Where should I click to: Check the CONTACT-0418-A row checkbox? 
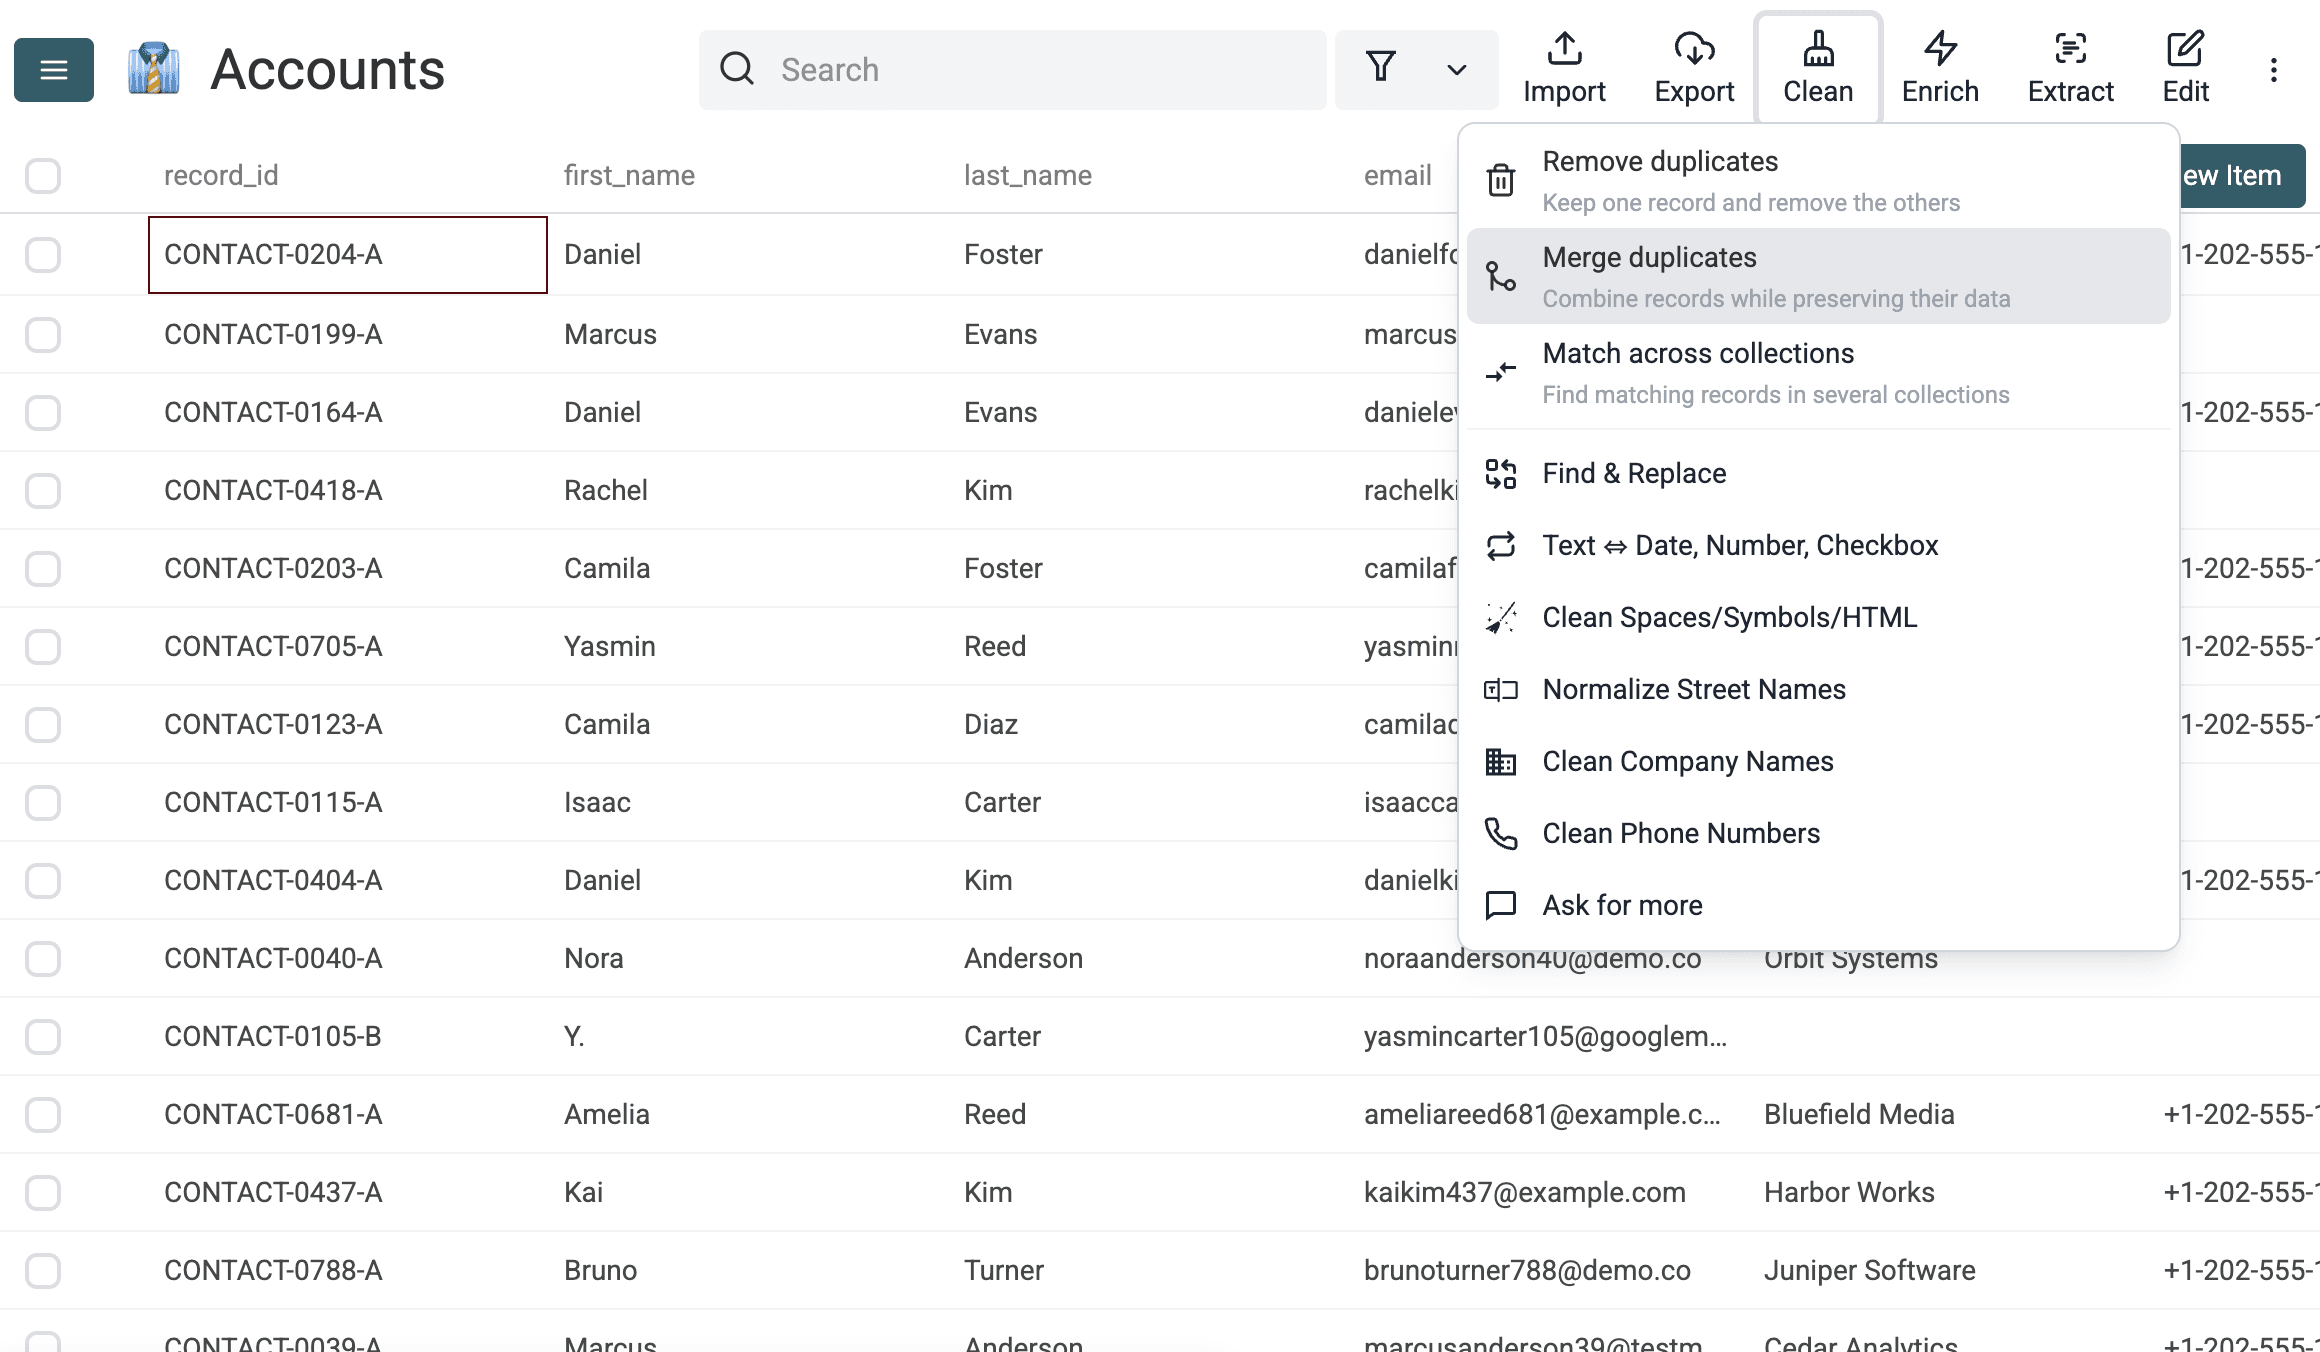[x=43, y=490]
